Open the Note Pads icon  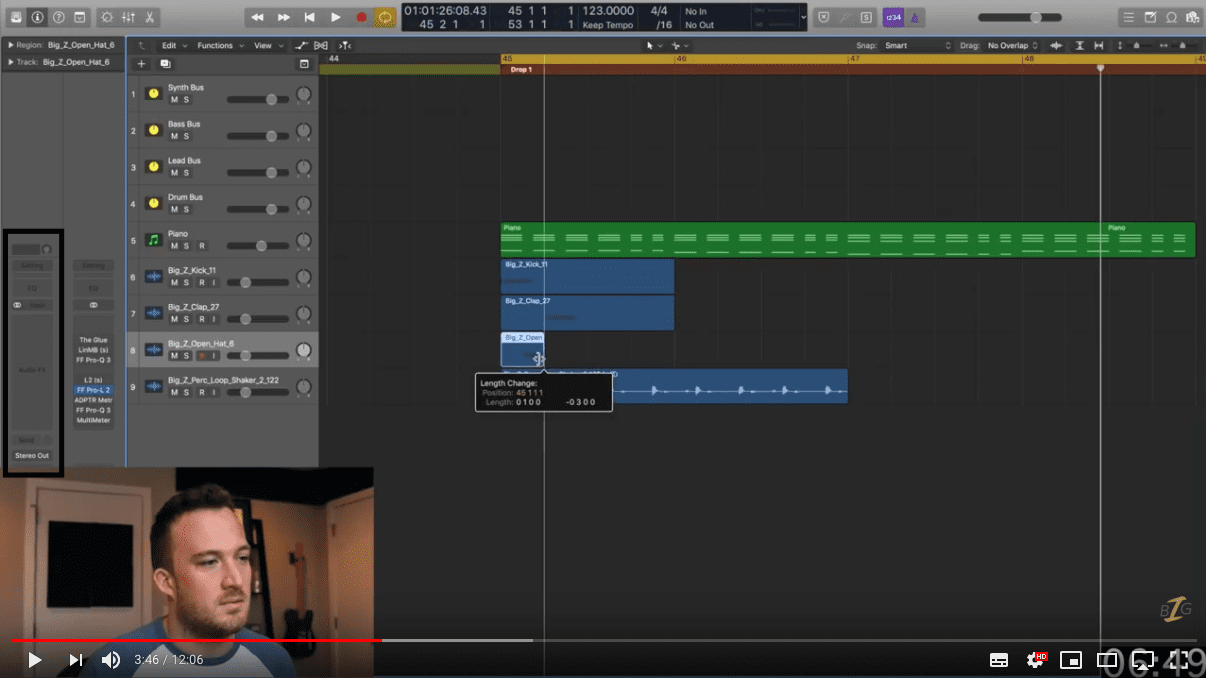pos(1150,17)
